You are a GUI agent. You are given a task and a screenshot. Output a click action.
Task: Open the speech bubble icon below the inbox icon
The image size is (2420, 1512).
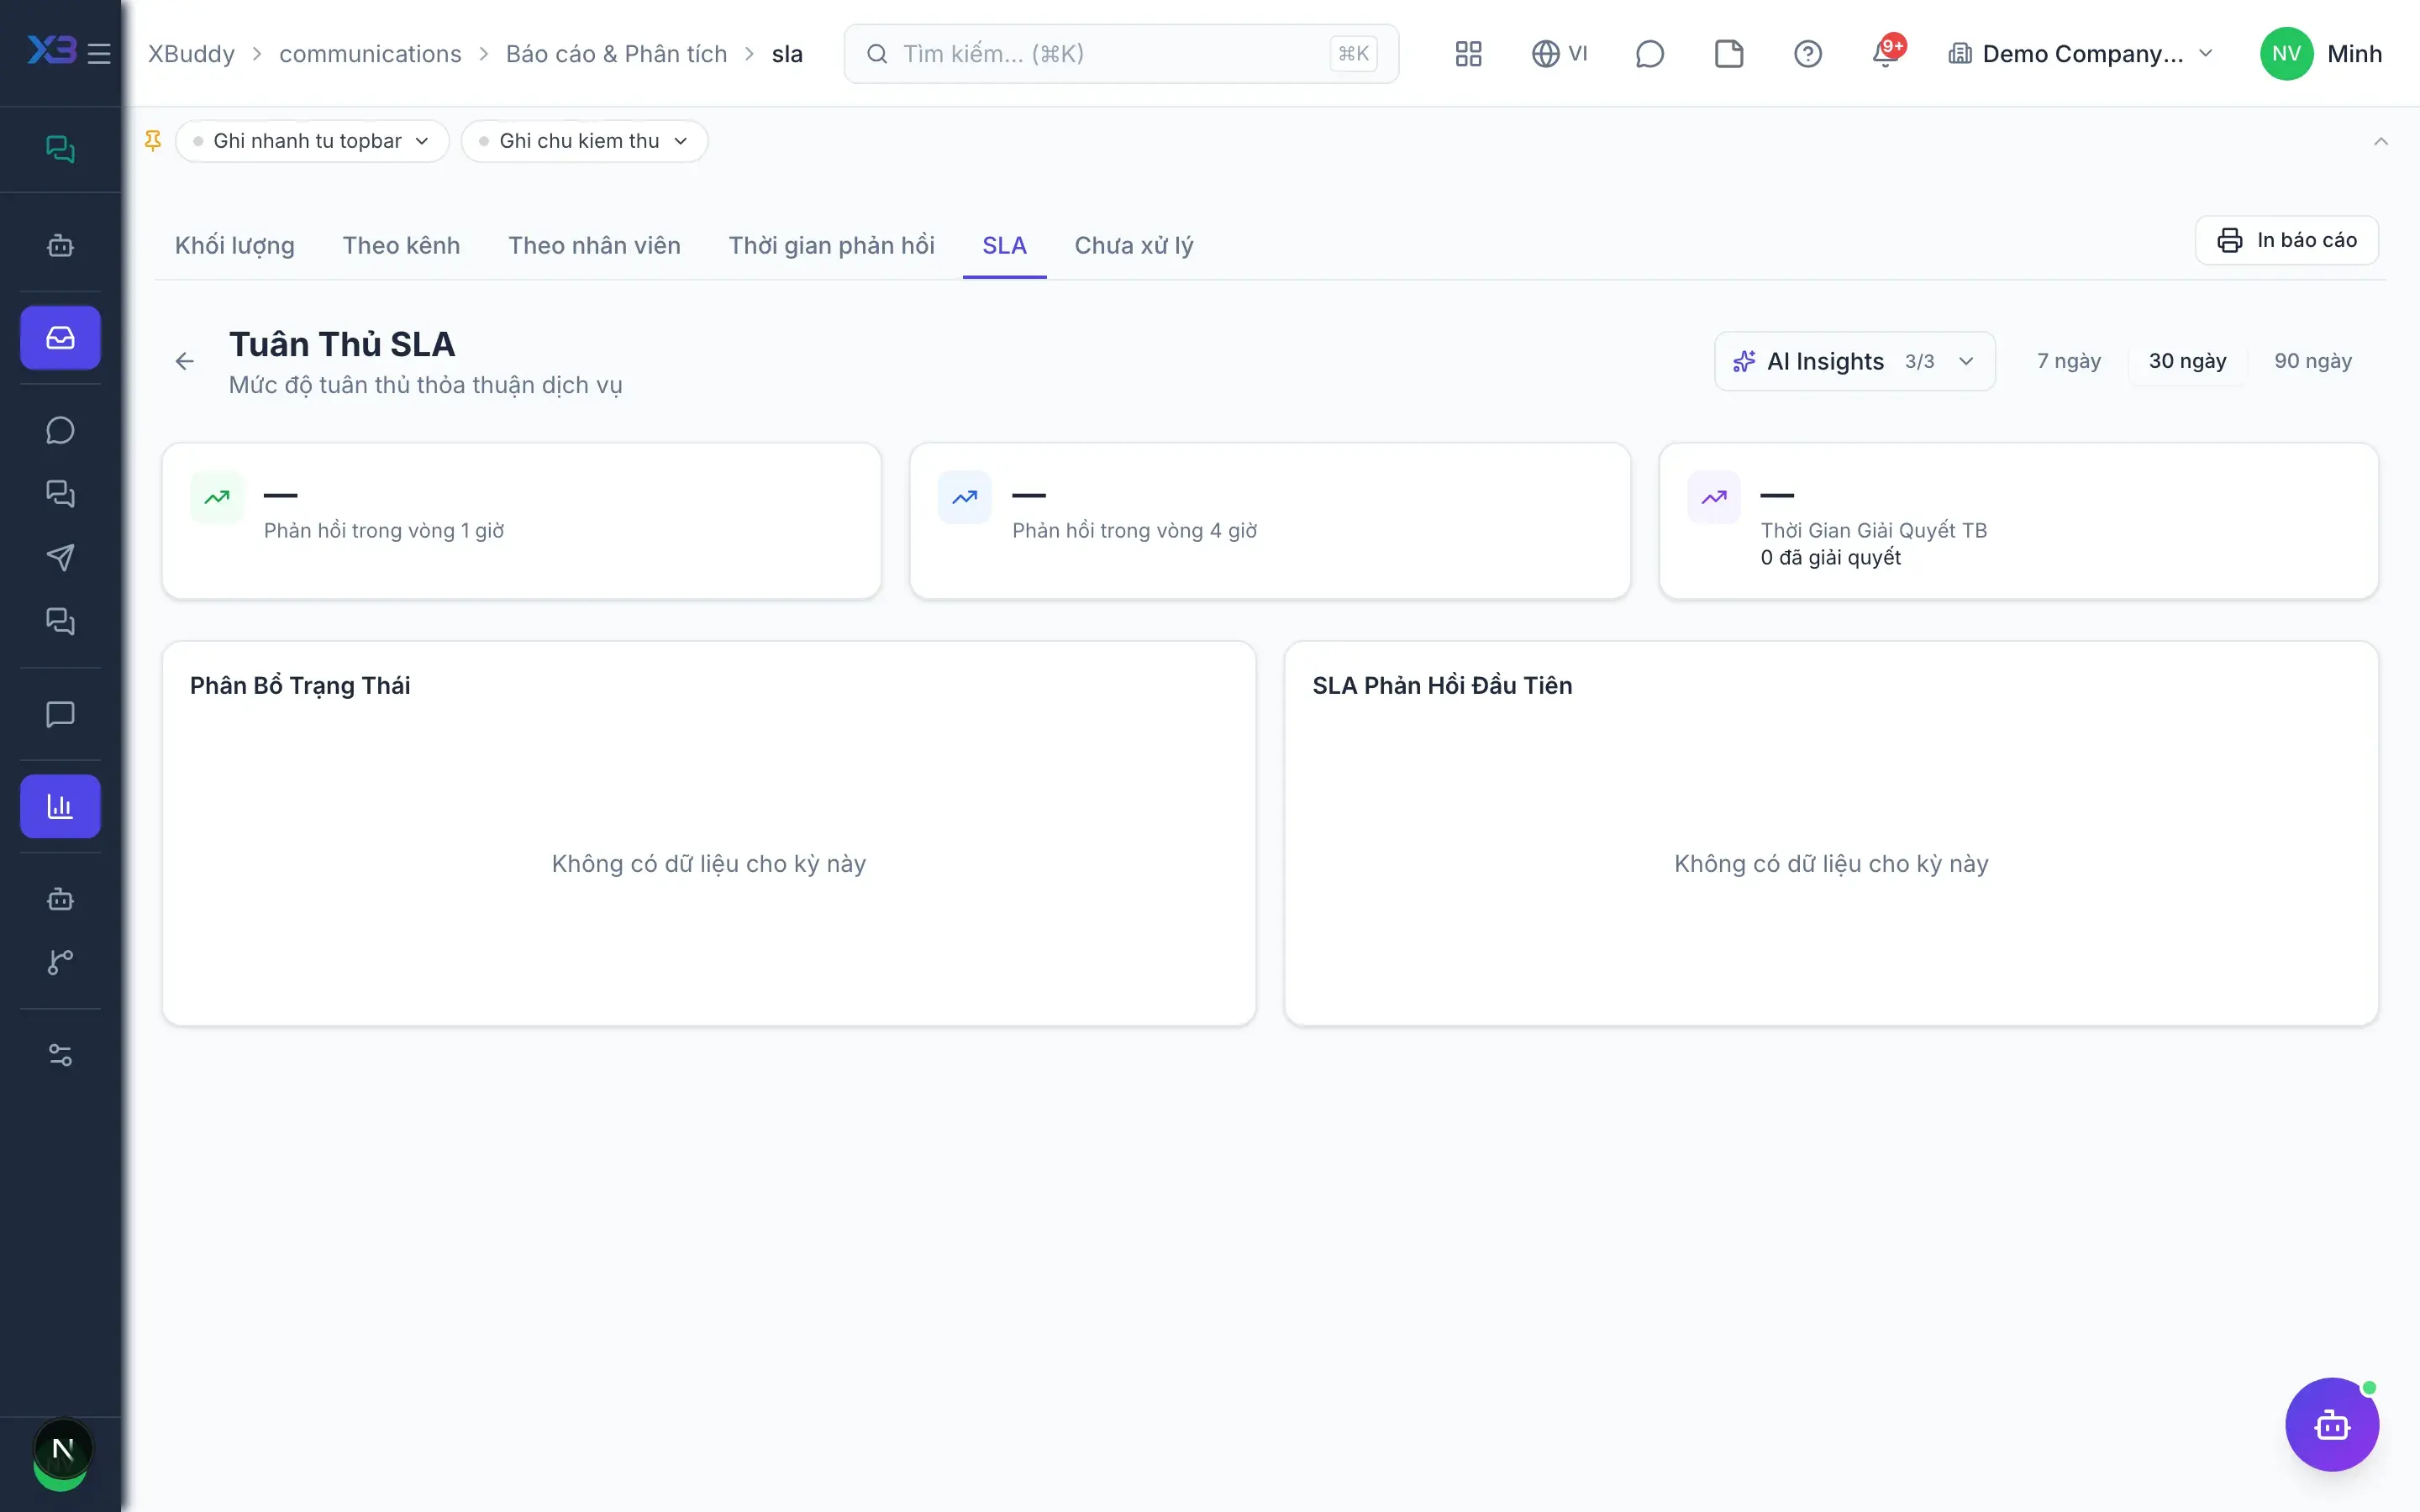60,430
